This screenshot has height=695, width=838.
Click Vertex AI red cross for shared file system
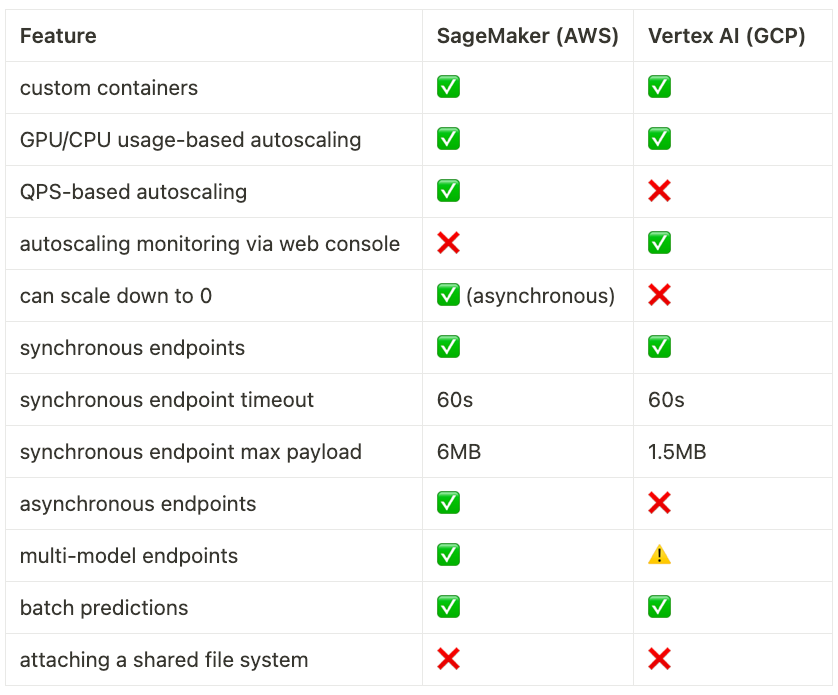(659, 659)
